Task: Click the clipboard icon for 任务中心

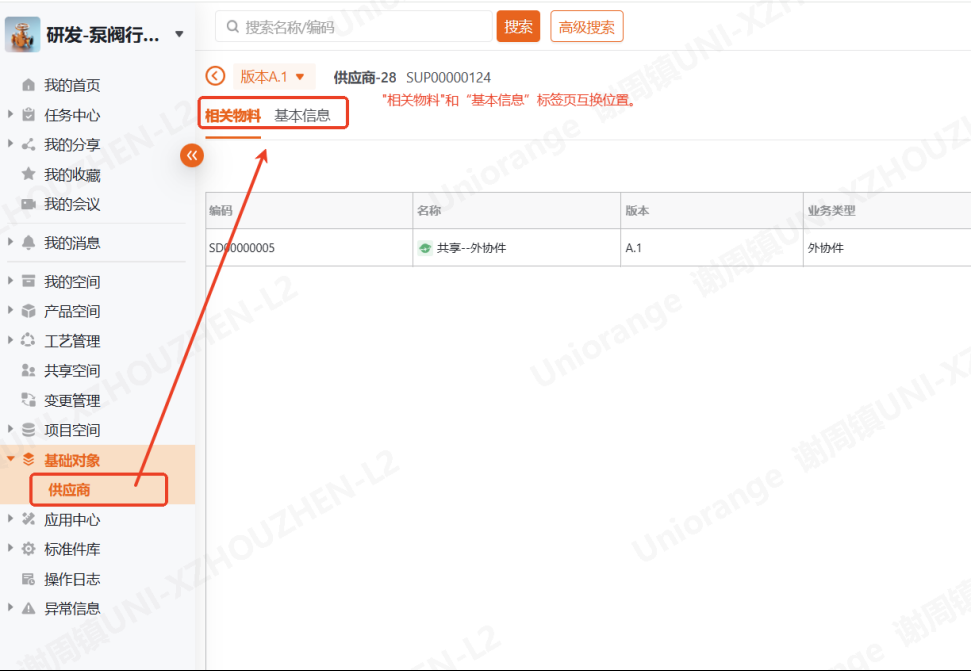Action: 28,115
